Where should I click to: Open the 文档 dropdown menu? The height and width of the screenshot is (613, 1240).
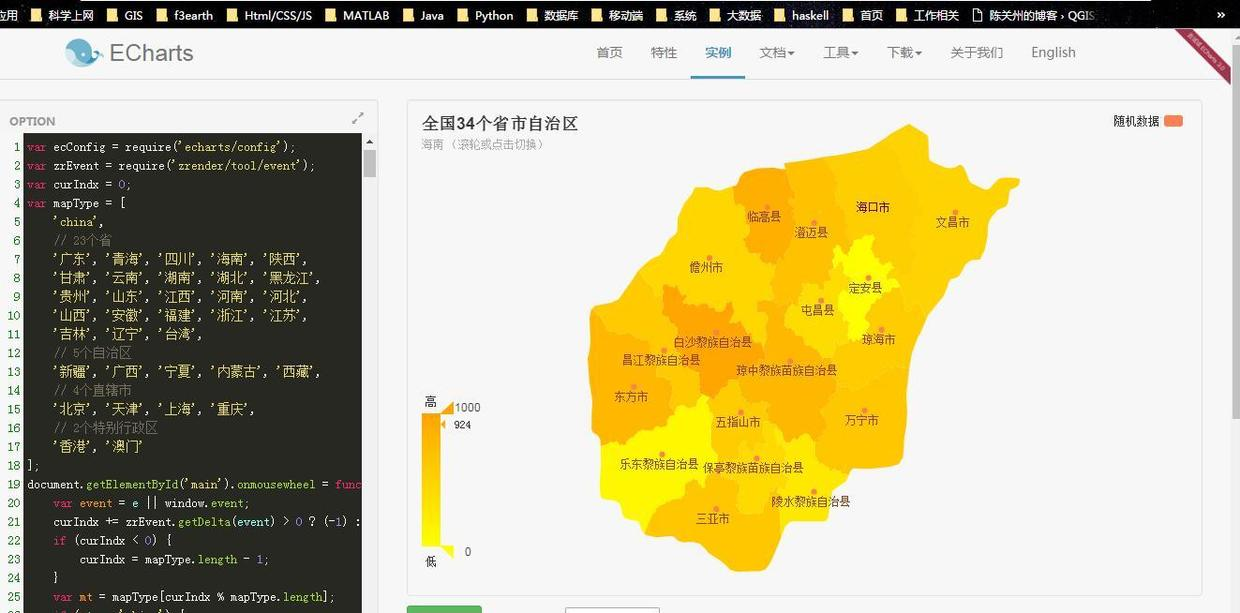(776, 52)
